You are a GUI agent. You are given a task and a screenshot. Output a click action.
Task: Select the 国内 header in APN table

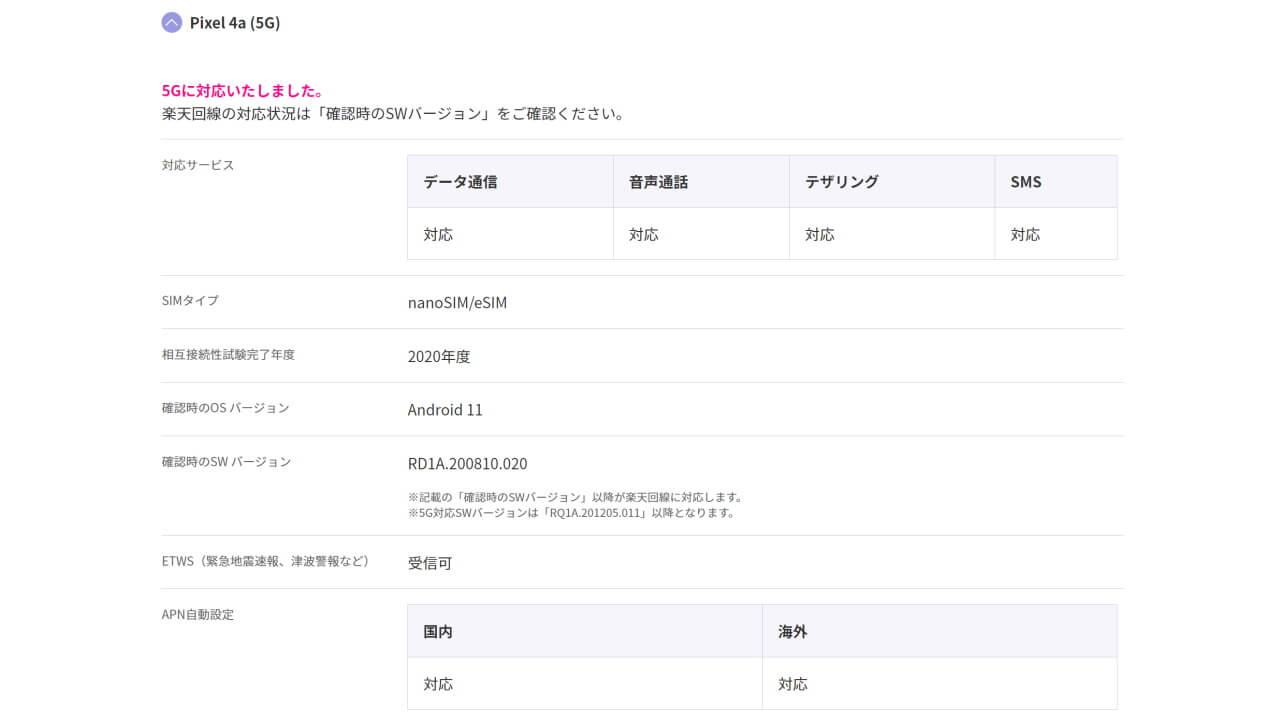click(438, 632)
